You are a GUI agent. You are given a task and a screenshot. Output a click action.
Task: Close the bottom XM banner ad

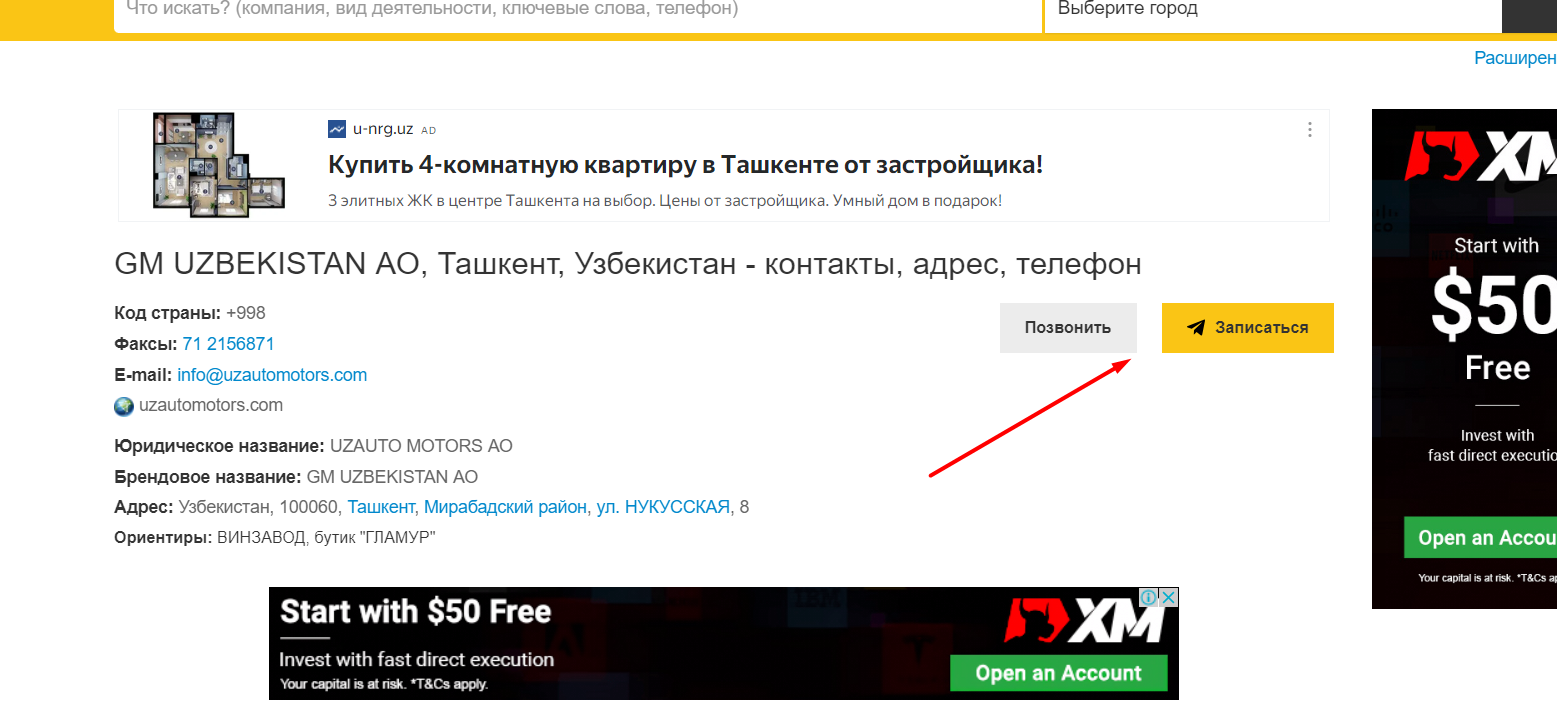tap(1169, 597)
